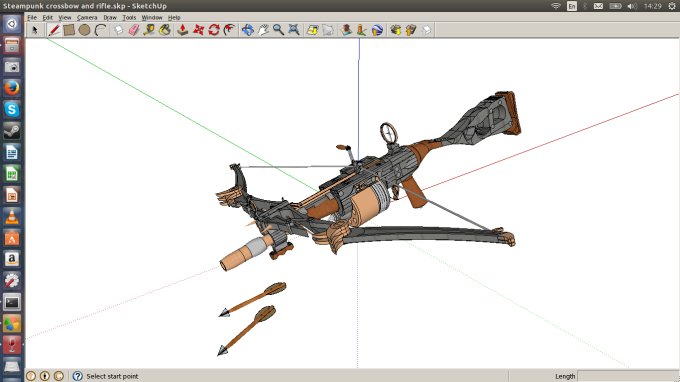Viewport: 680px width, 382px height.
Task: Click the first circular status bar icon
Action: (x=31, y=376)
